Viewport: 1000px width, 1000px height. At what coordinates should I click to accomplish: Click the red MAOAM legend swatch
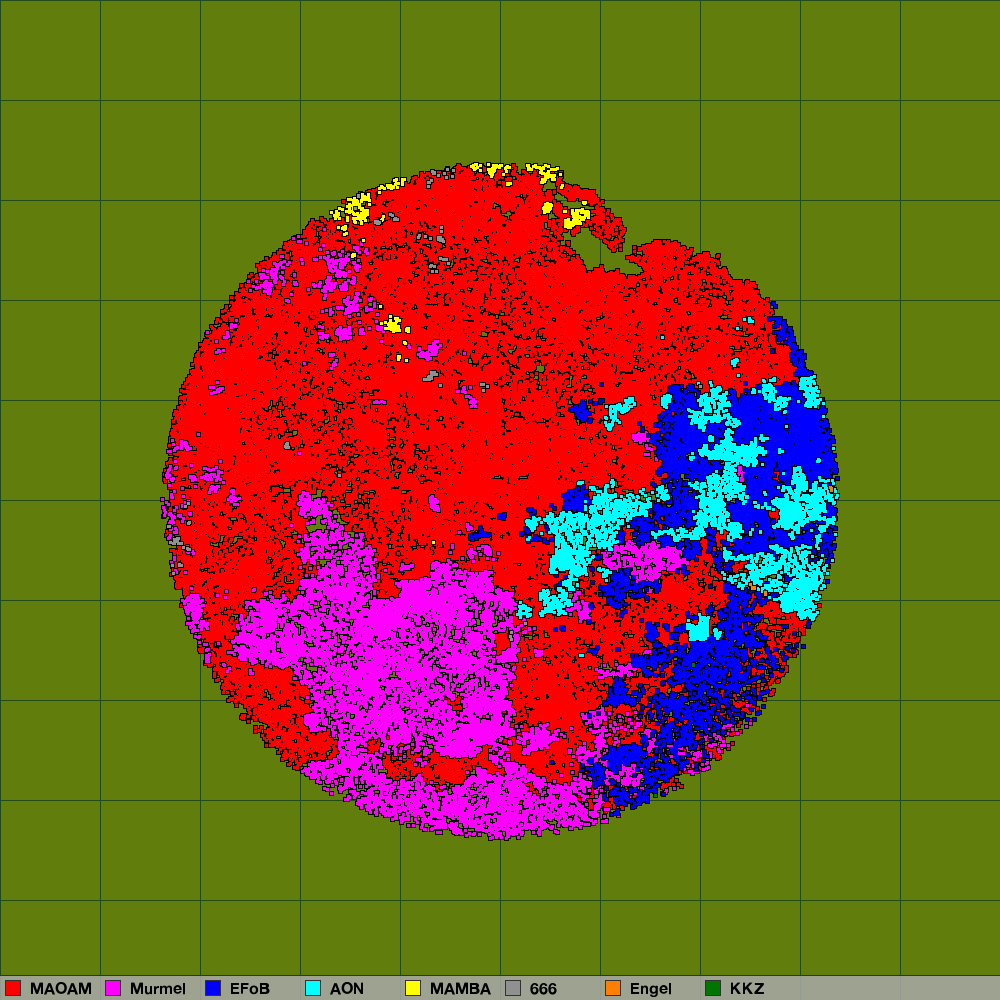(13, 988)
